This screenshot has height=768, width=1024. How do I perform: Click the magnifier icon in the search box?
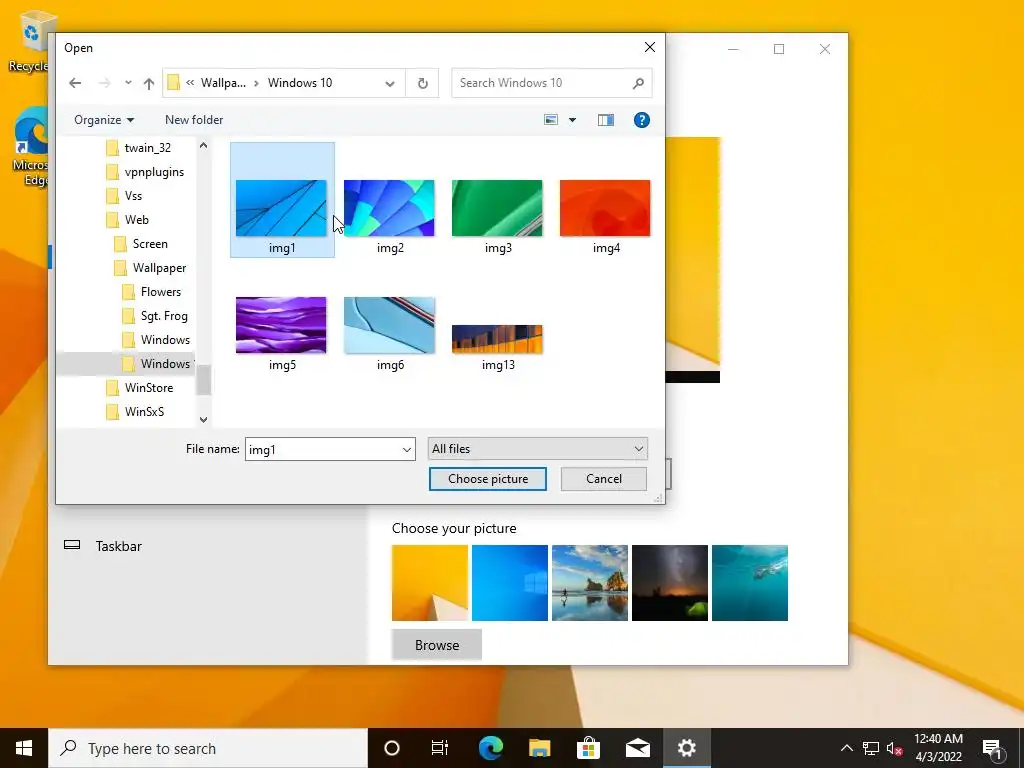coord(639,83)
